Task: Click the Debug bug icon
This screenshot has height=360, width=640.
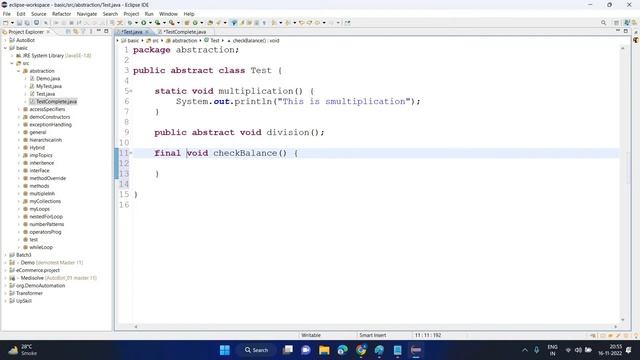Action: pyautogui.click(x=130, y=23)
